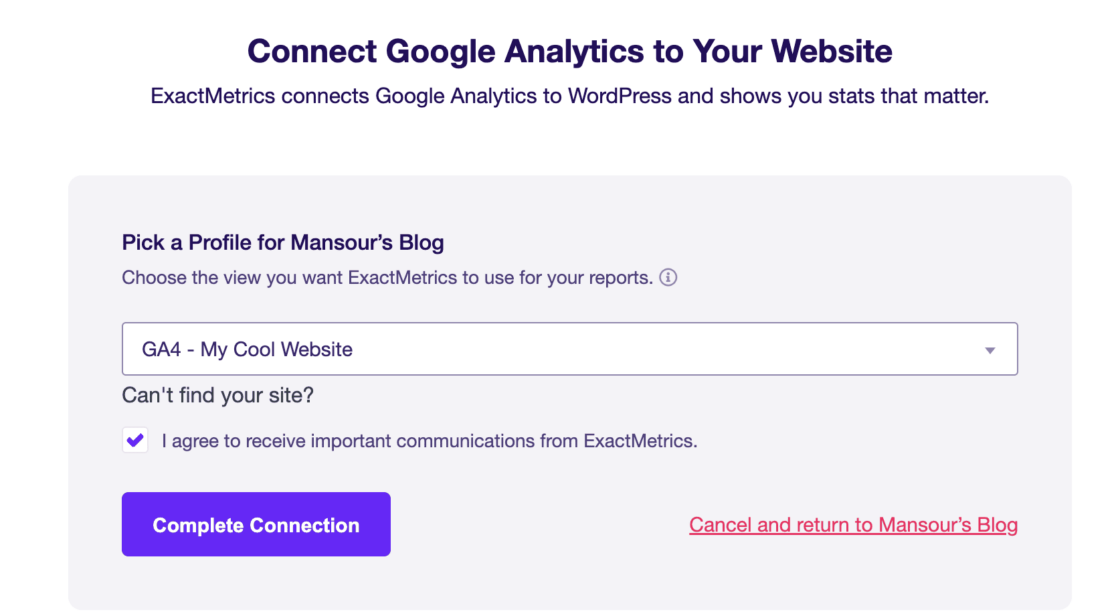Expand the profile dropdown arrow
The width and height of the screenshot is (1116, 616).
pos(989,350)
